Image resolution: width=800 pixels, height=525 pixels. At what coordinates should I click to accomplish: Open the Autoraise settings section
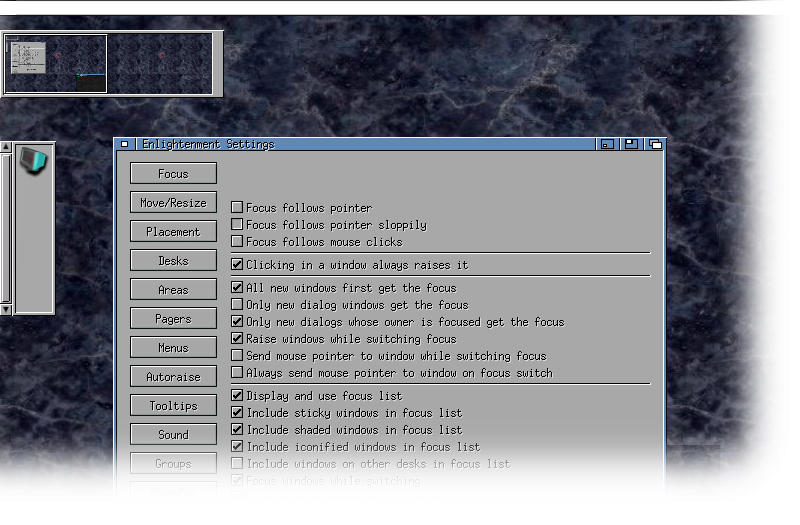(x=173, y=377)
